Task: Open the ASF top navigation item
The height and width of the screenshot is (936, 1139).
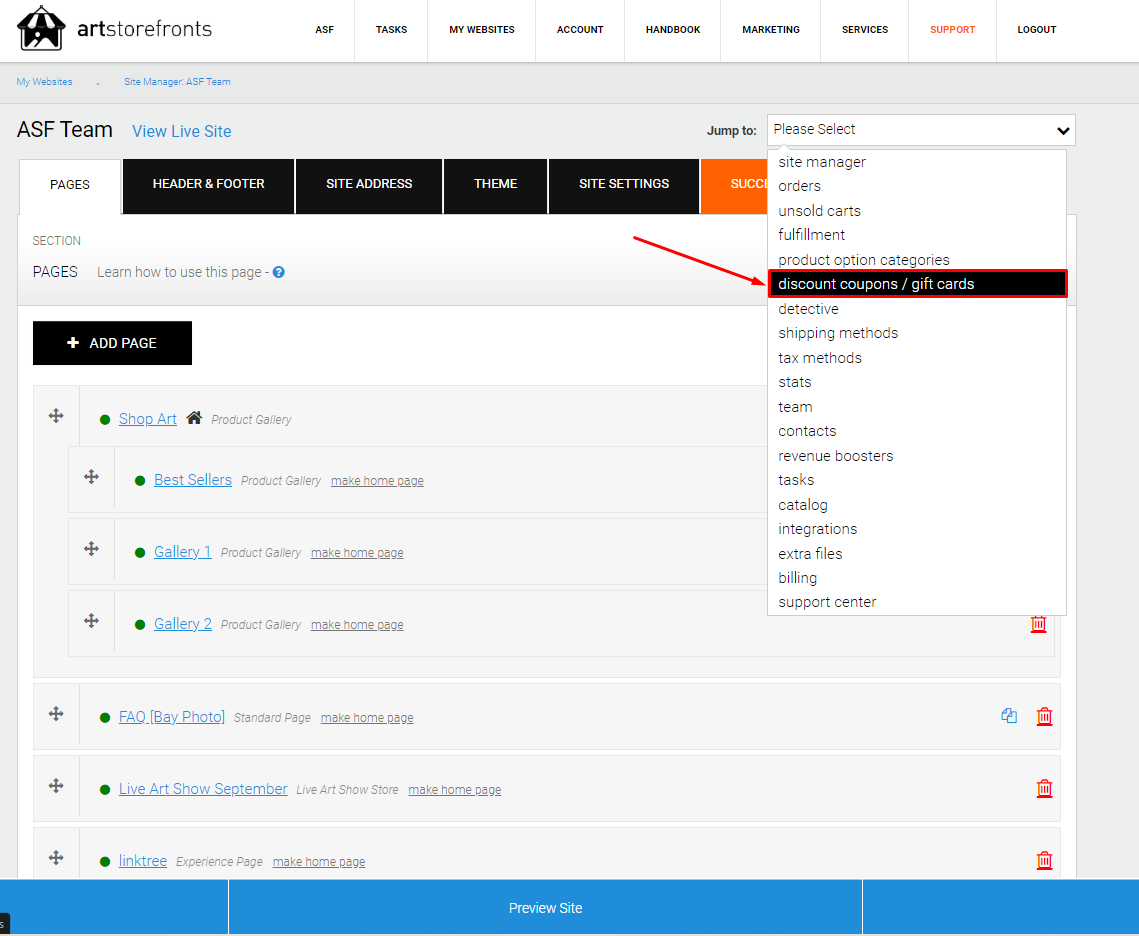Action: [x=325, y=30]
